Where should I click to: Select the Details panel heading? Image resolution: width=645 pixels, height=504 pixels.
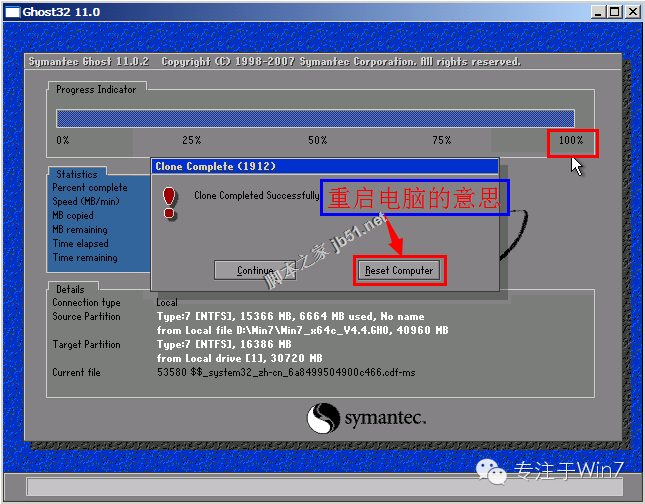click(70, 289)
